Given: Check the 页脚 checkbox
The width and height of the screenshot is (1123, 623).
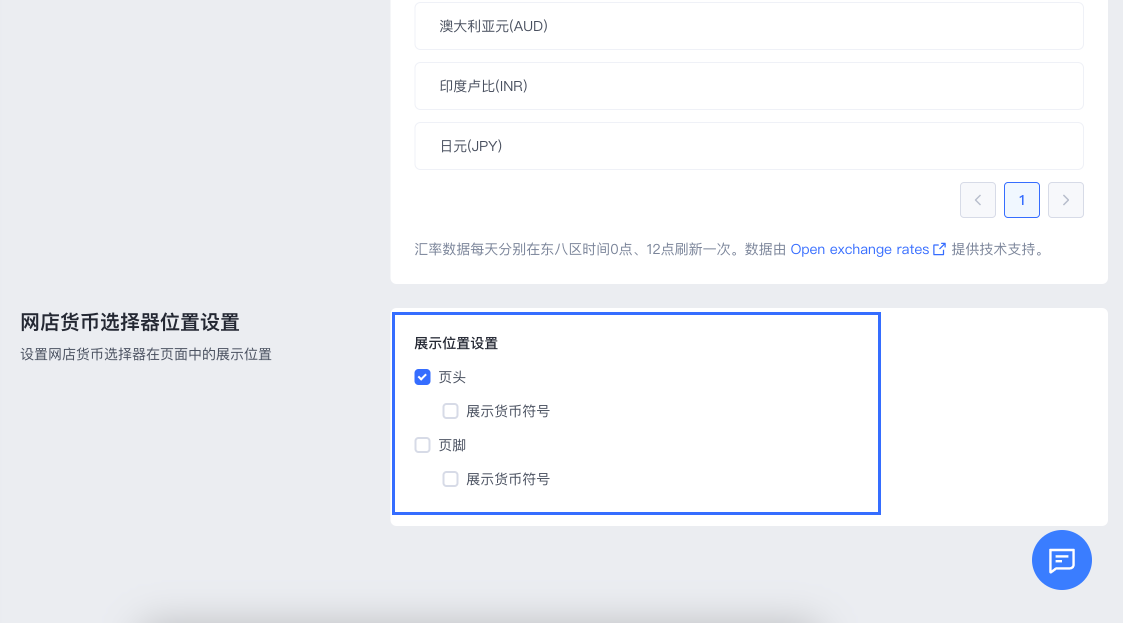Looking at the screenshot, I should 423,445.
